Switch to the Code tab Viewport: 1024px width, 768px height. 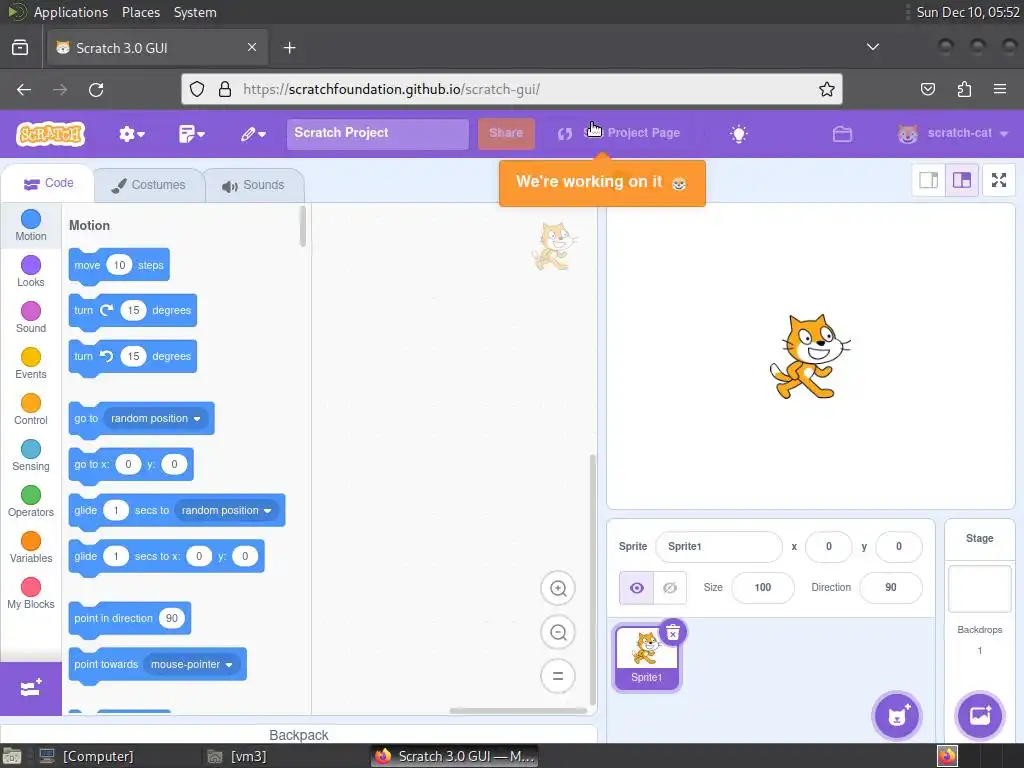click(x=48, y=184)
